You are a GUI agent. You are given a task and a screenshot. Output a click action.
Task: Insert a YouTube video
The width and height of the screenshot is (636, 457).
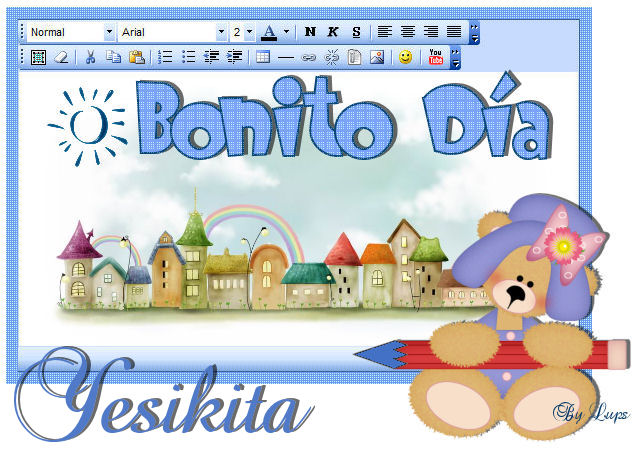tap(436, 57)
